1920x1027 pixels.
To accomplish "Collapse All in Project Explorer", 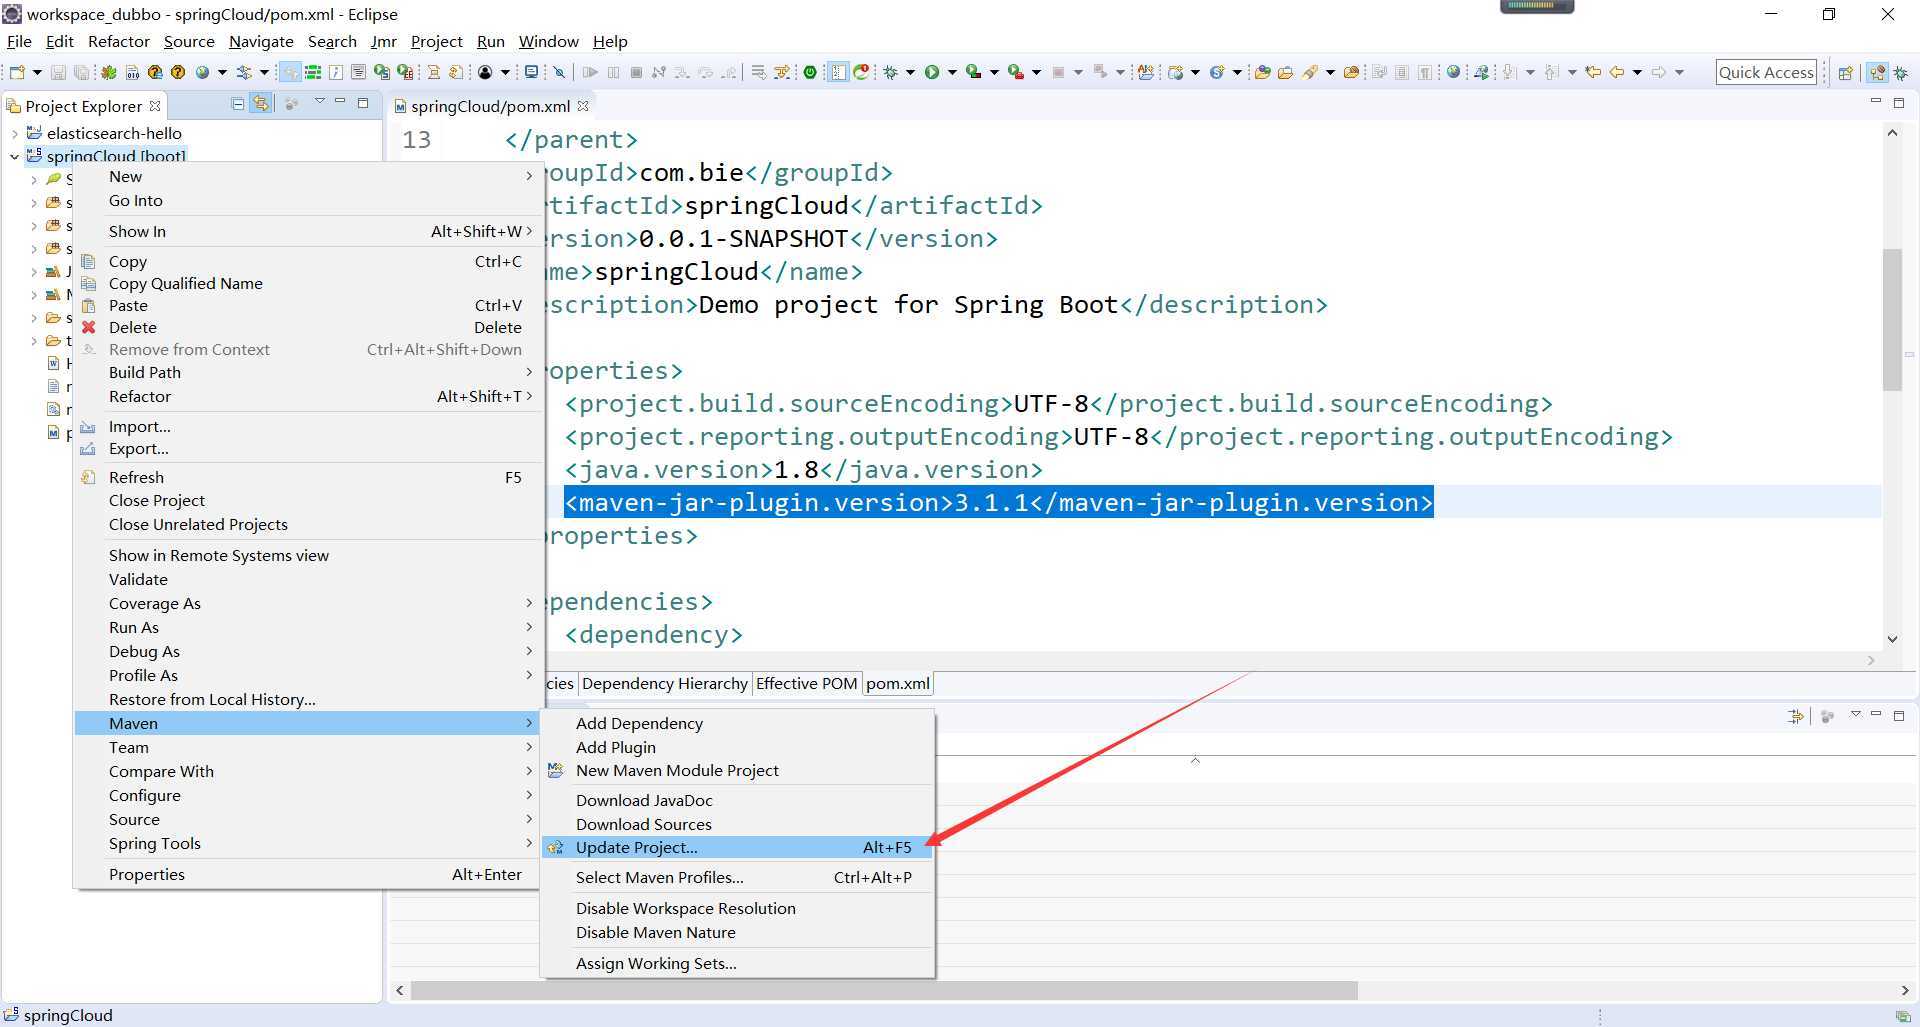I will [238, 103].
